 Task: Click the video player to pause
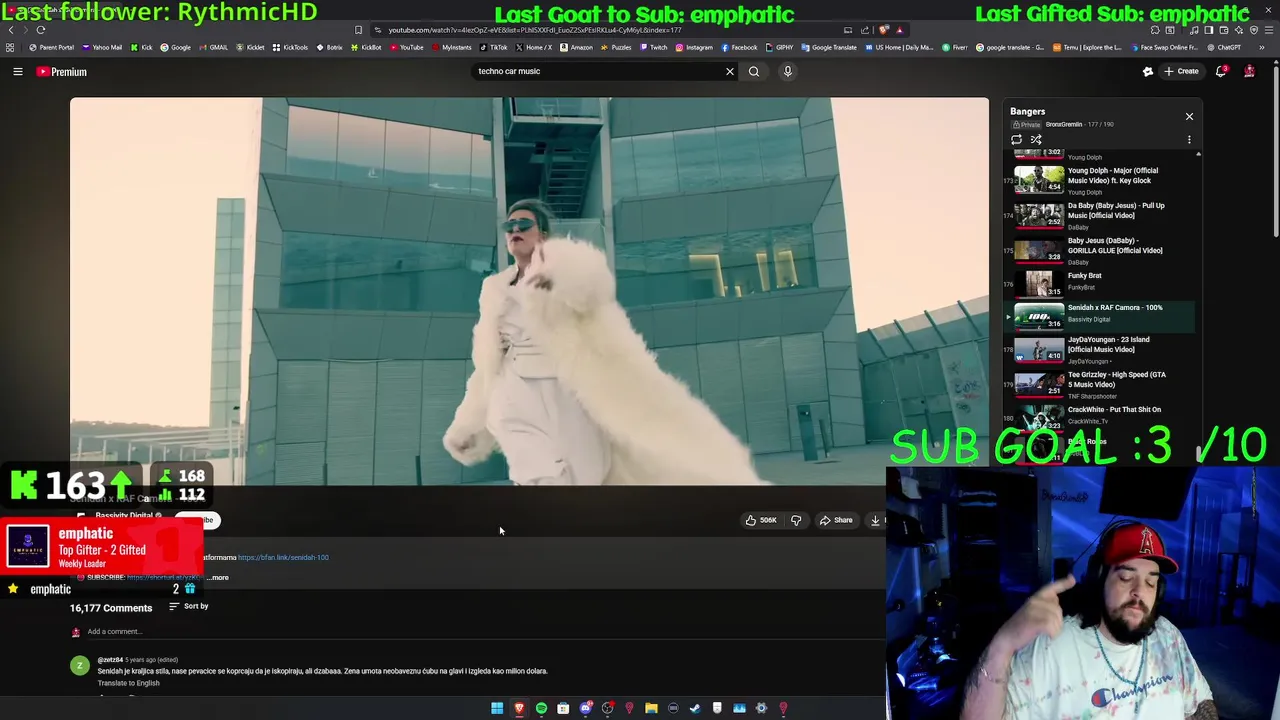pos(529,291)
